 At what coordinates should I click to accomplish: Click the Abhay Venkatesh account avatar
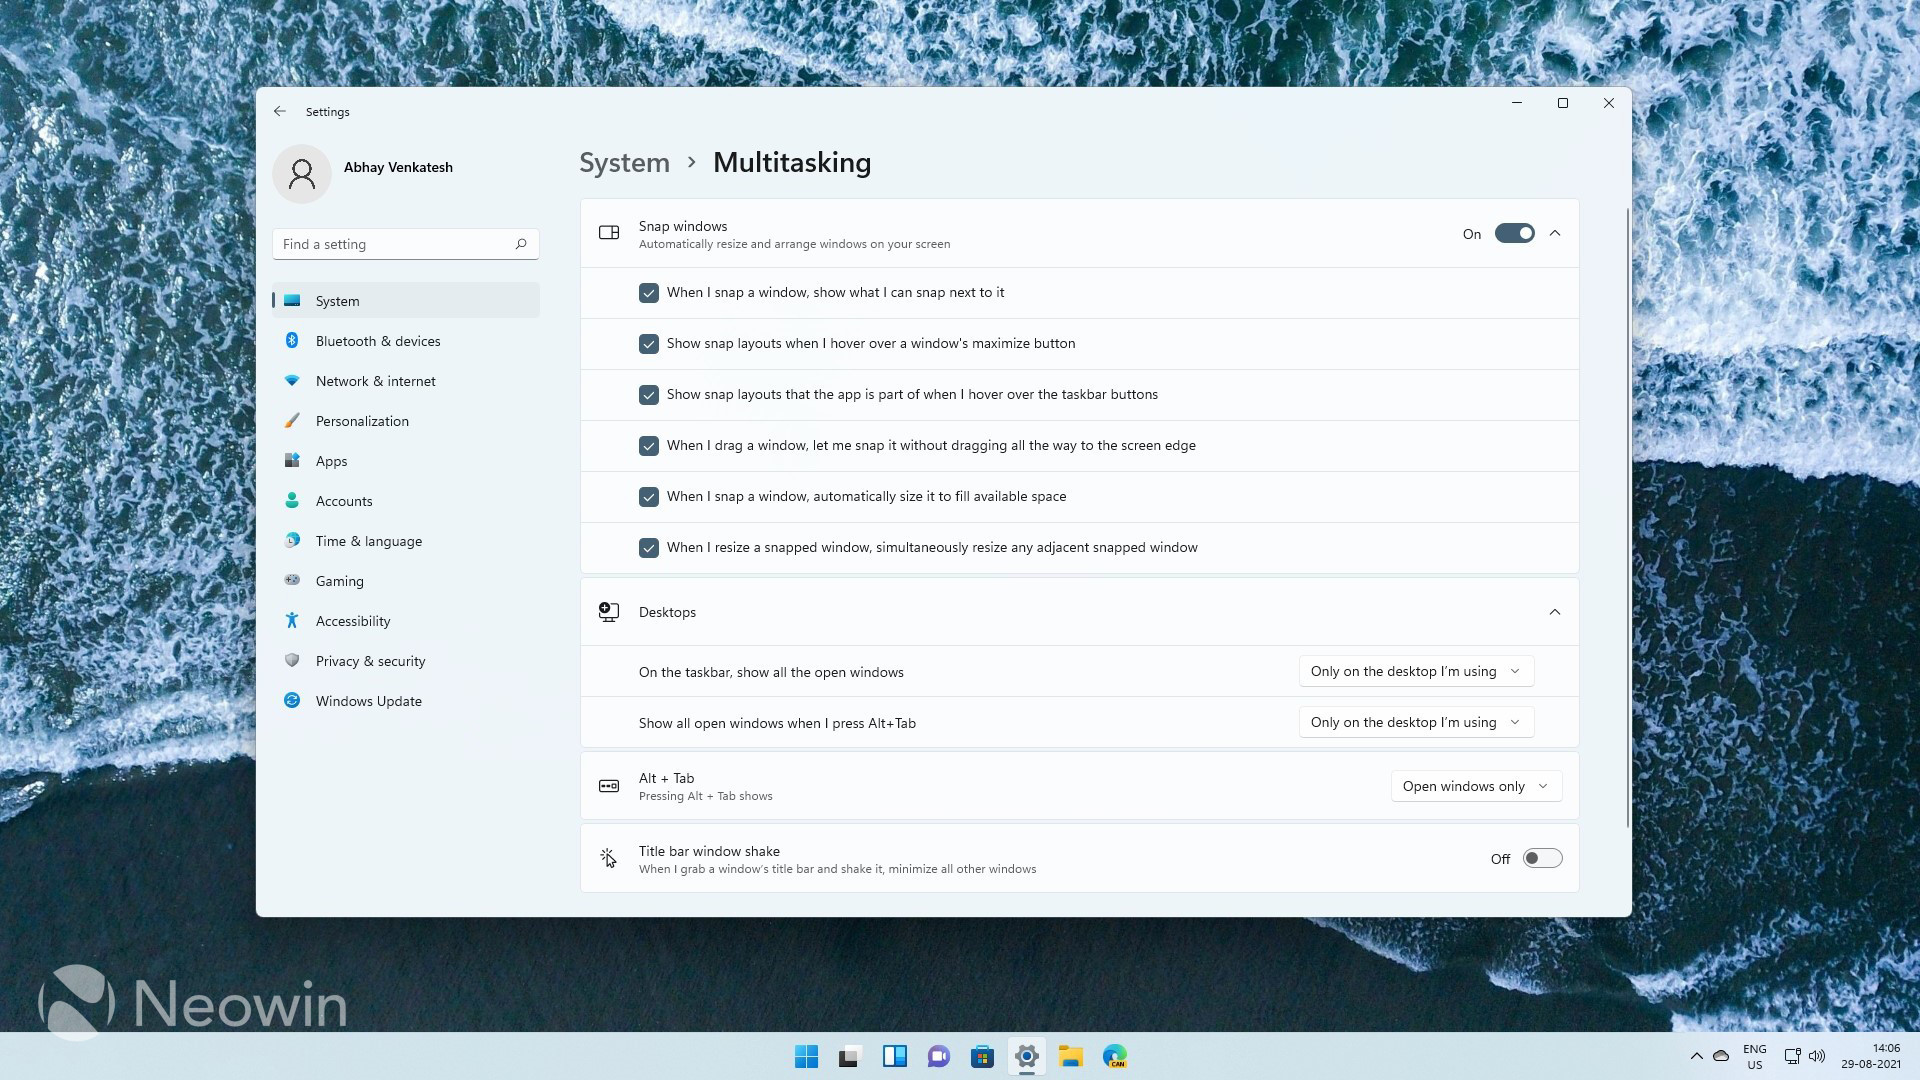(302, 173)
